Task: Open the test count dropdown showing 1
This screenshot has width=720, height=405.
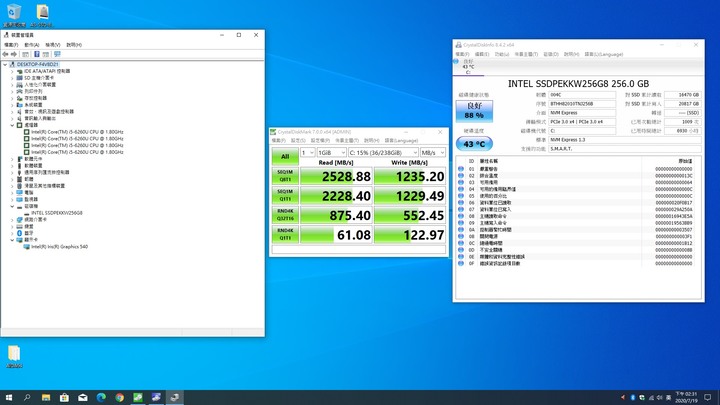Action: [308, 152]
